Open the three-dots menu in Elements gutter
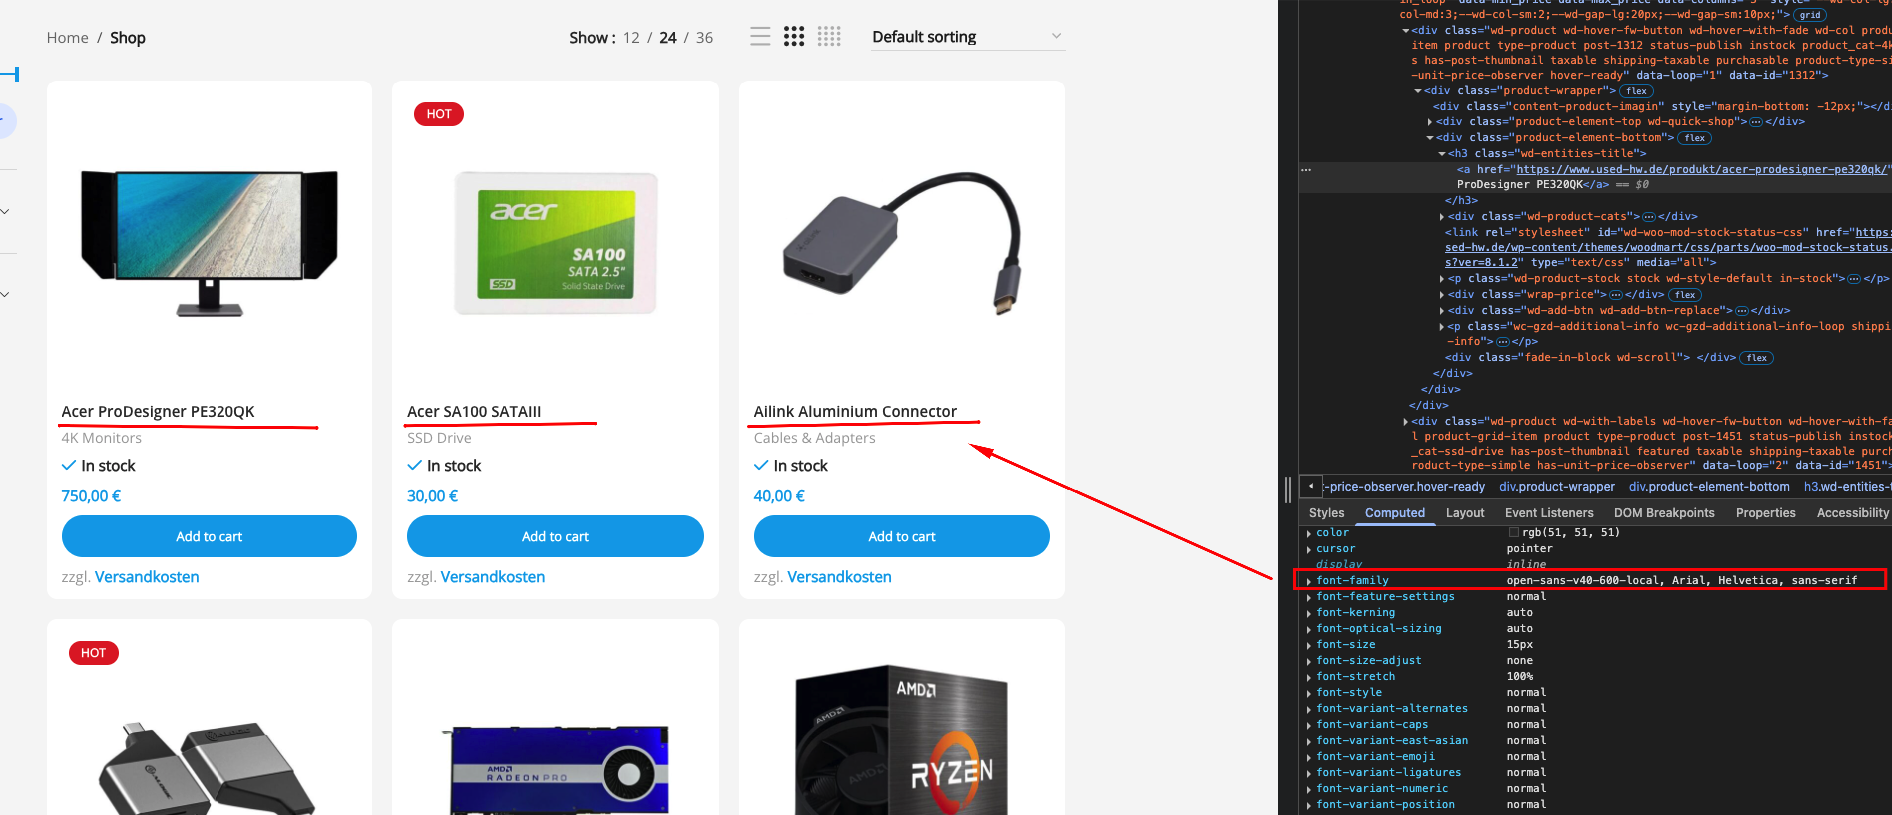 1306,170
